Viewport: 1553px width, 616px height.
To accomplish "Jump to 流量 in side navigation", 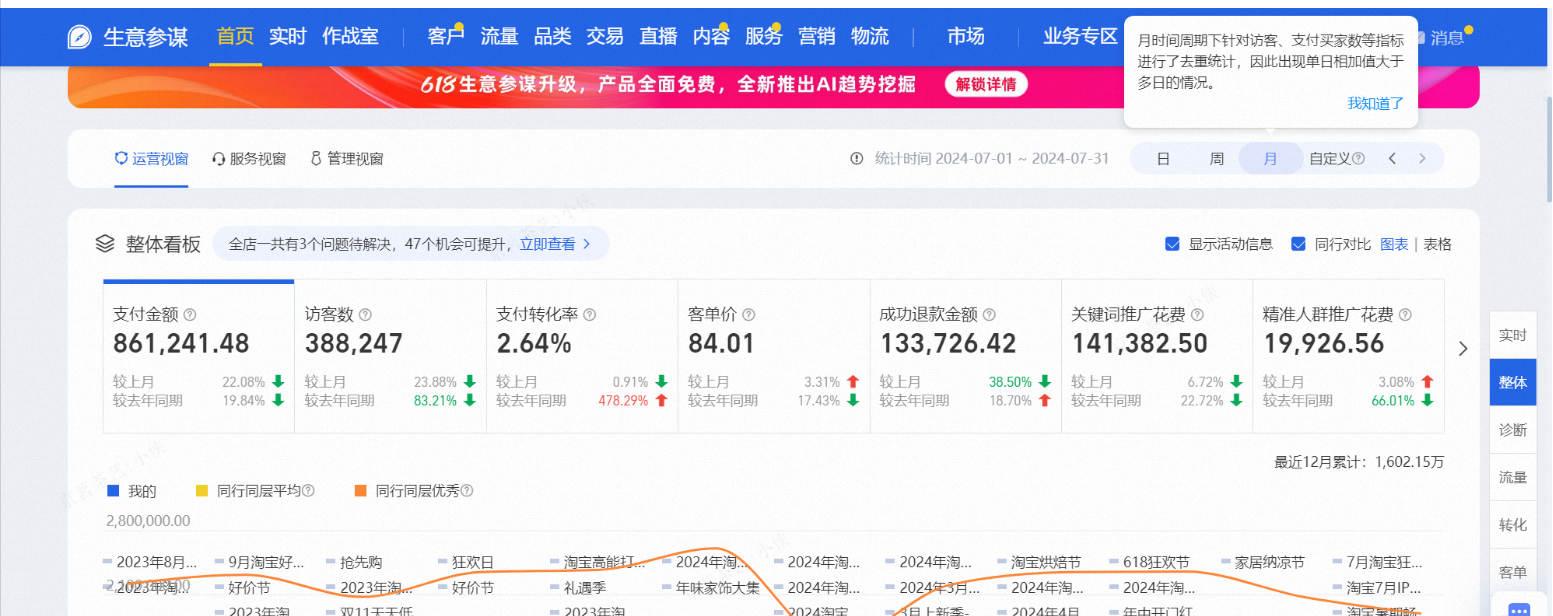I will [1513, 477].
